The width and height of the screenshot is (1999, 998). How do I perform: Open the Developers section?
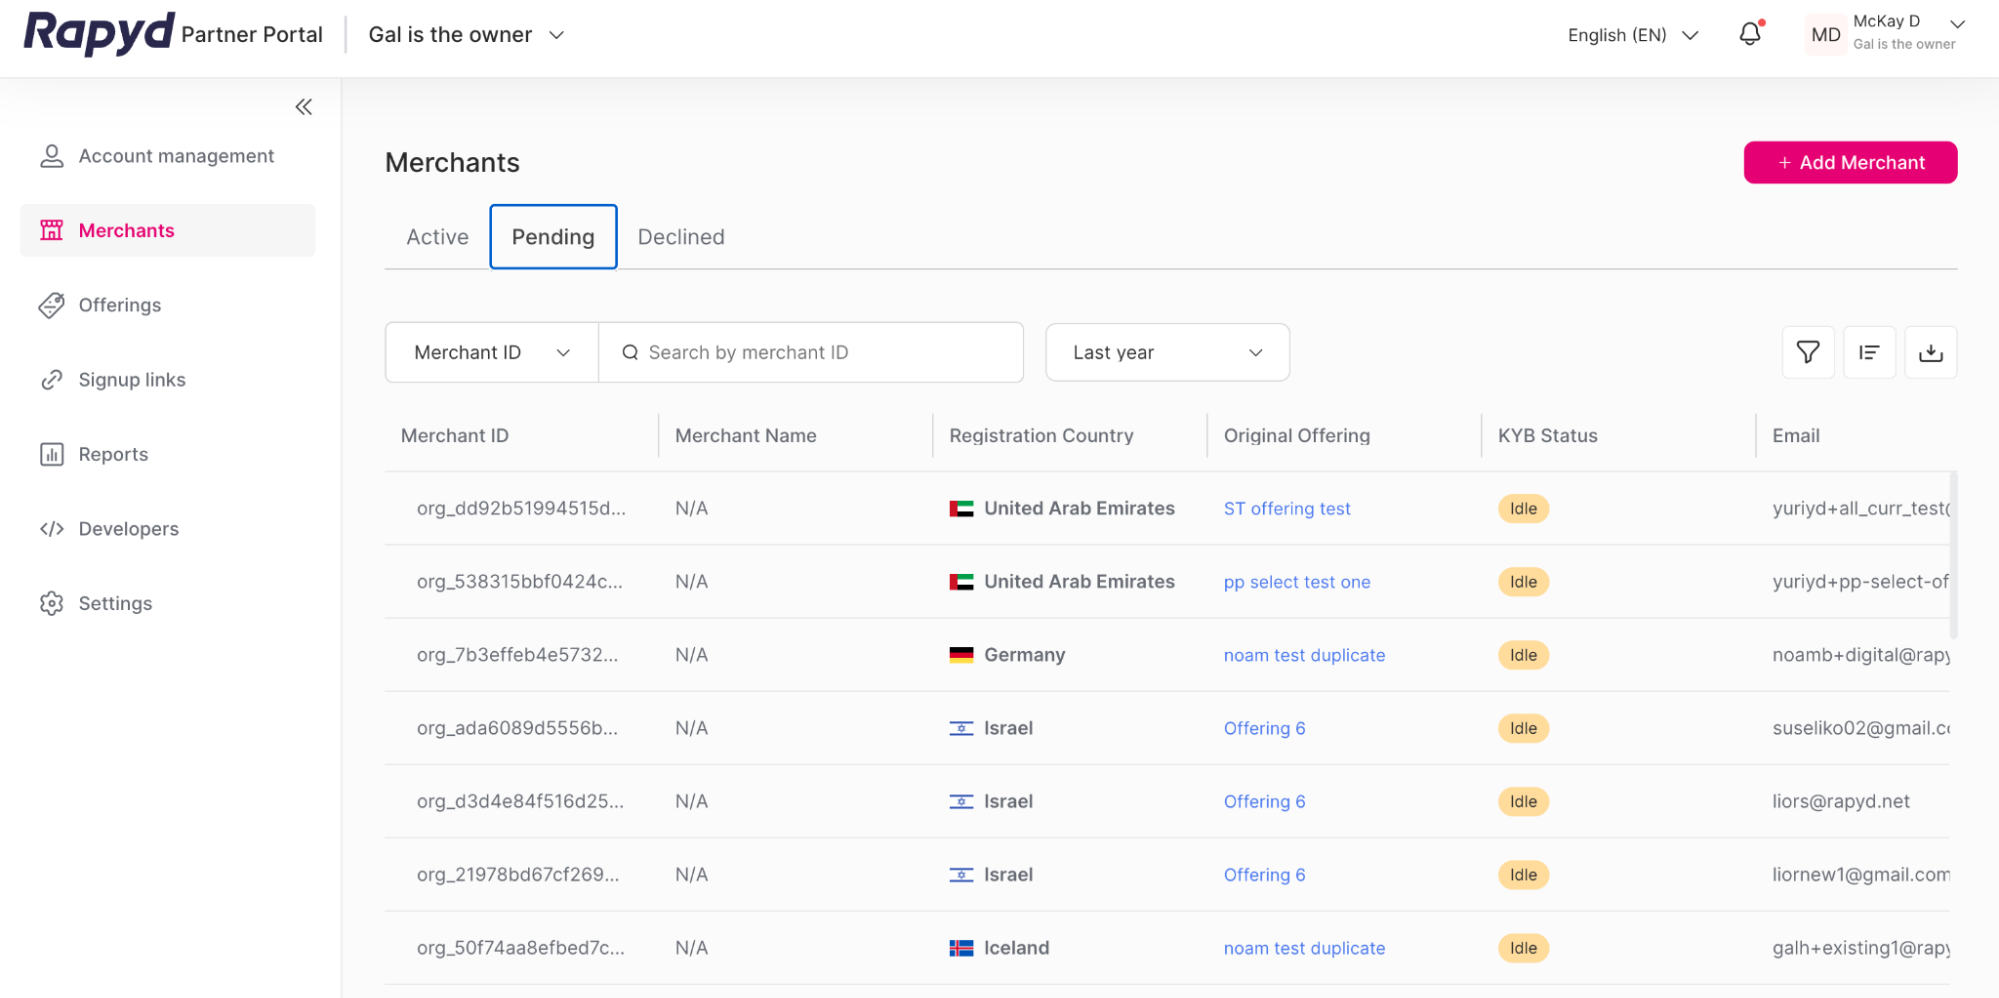point(128,528)
